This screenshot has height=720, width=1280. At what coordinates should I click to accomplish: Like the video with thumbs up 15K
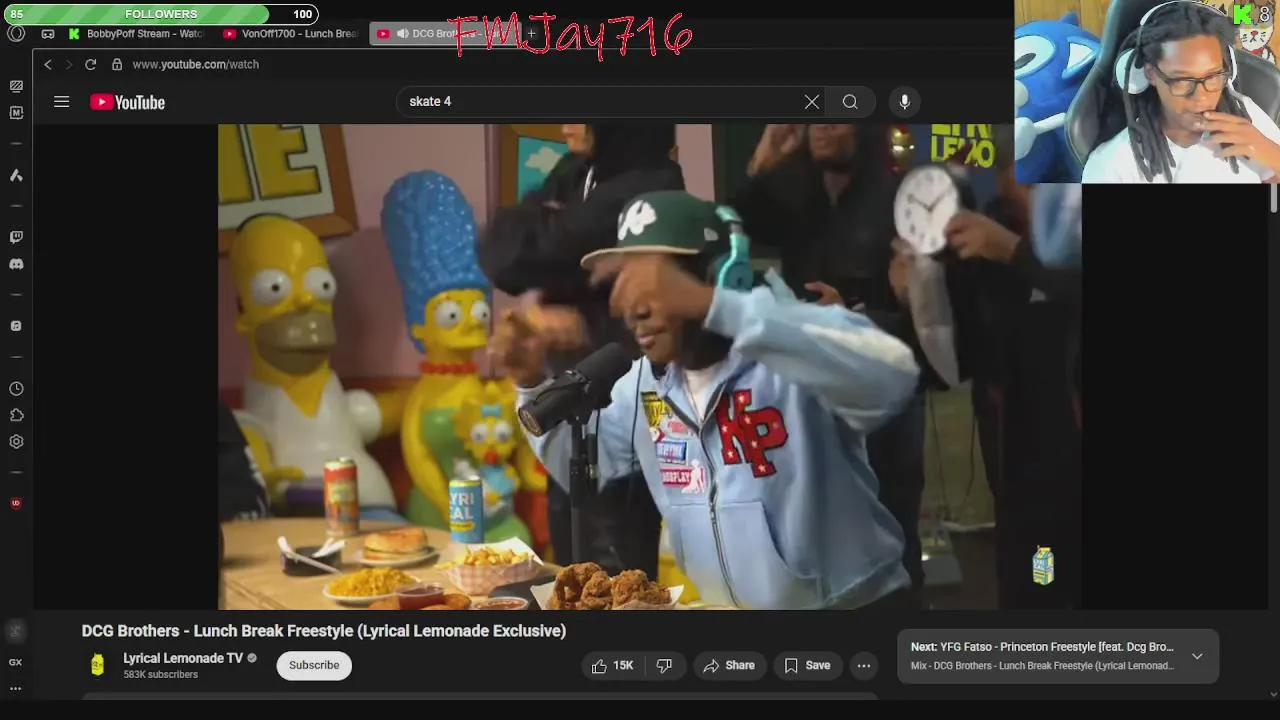coord(612,665)
